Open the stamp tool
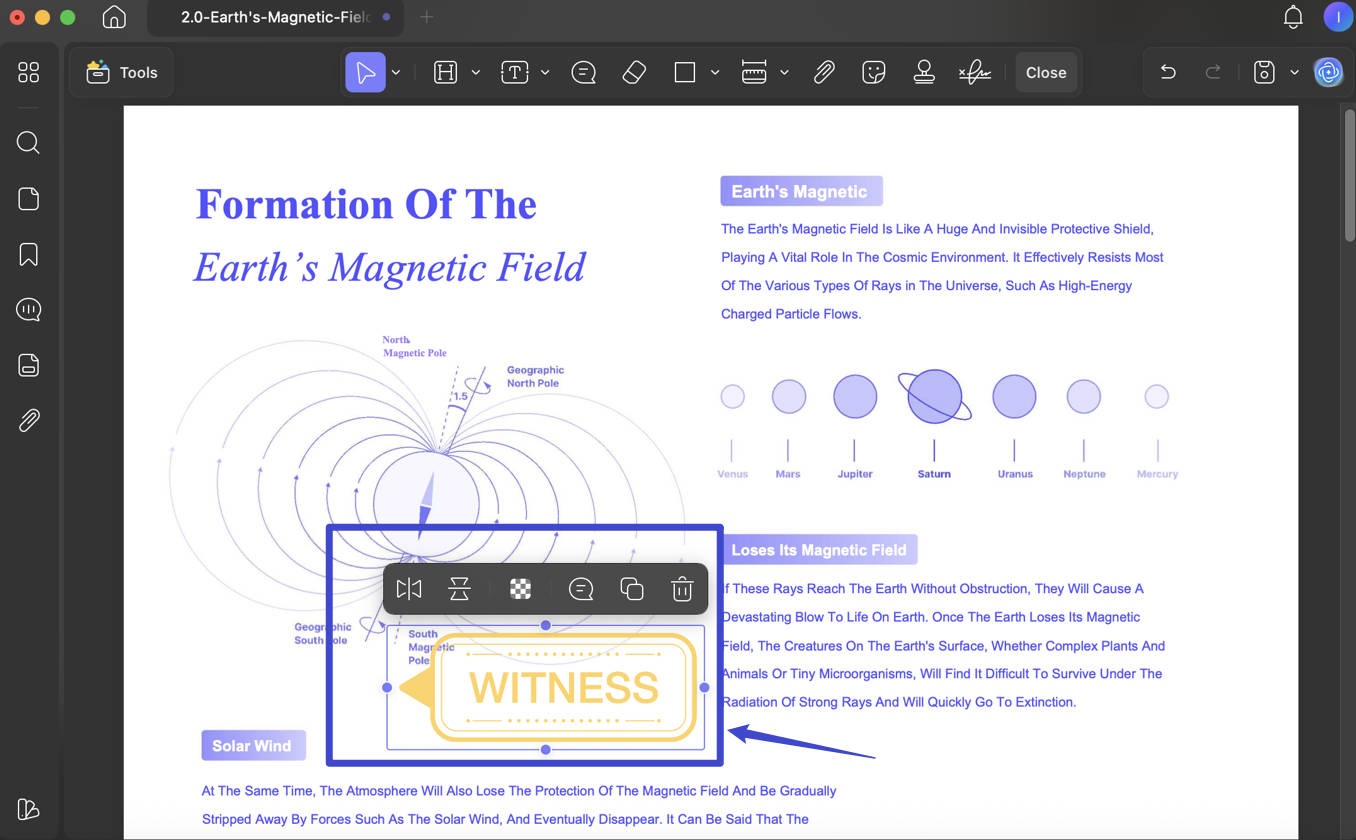This screenshot has height=840, width=1356. coord(924,72)
